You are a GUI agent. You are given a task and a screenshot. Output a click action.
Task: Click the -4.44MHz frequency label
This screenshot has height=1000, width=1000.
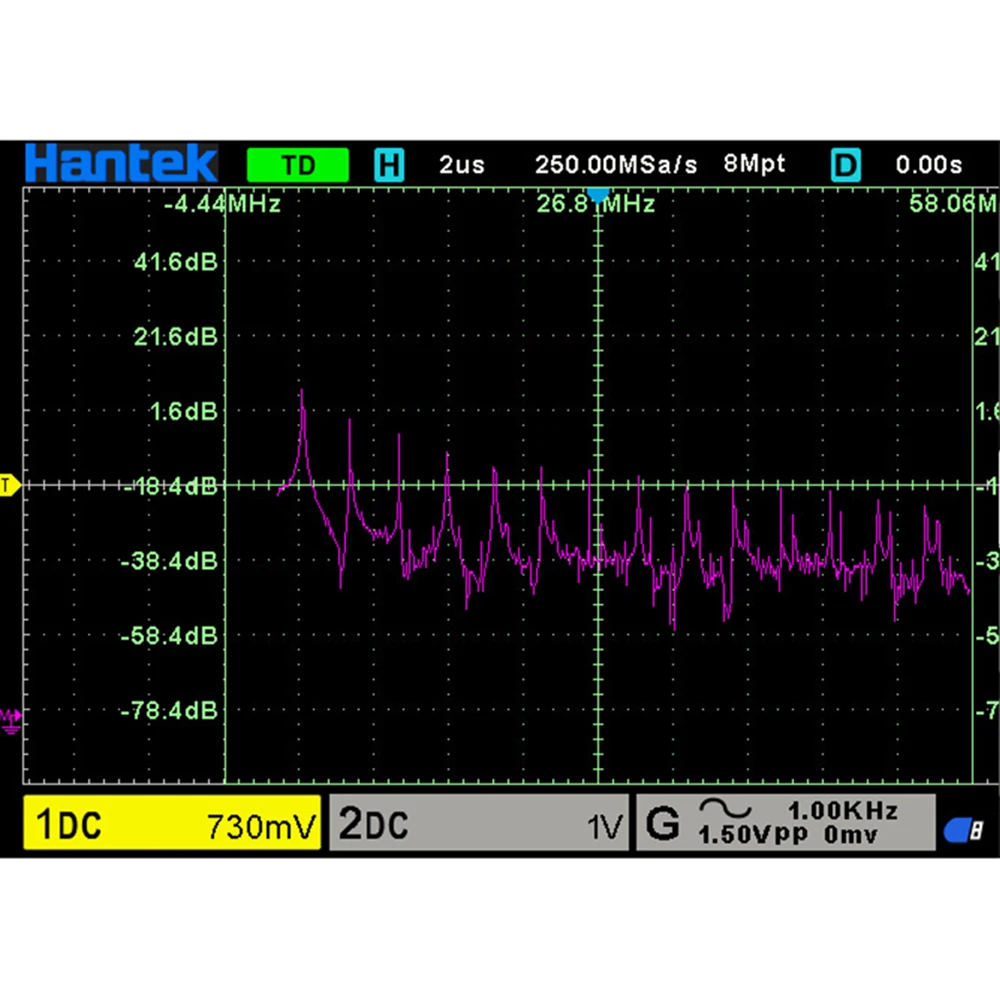[x=222, y=204]
